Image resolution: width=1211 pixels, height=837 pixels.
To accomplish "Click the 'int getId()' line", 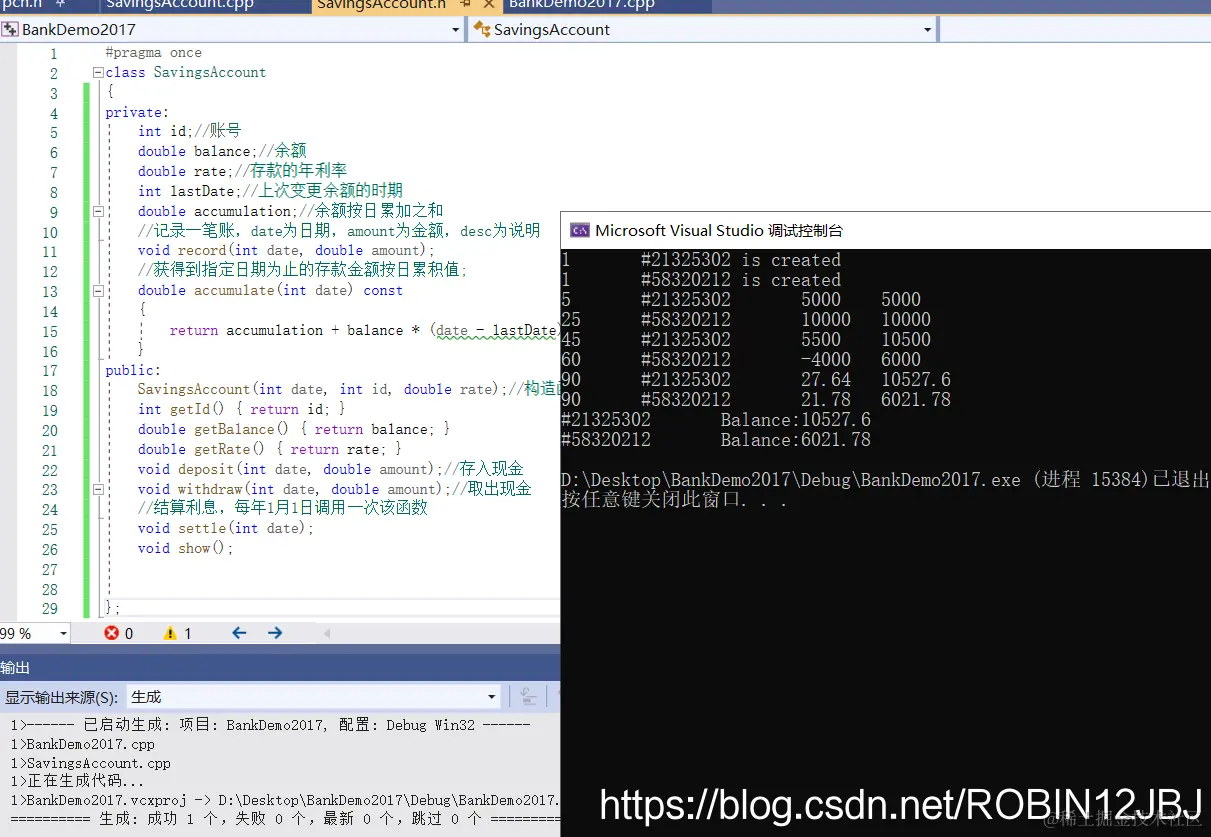I will click(x=241, y=410).
